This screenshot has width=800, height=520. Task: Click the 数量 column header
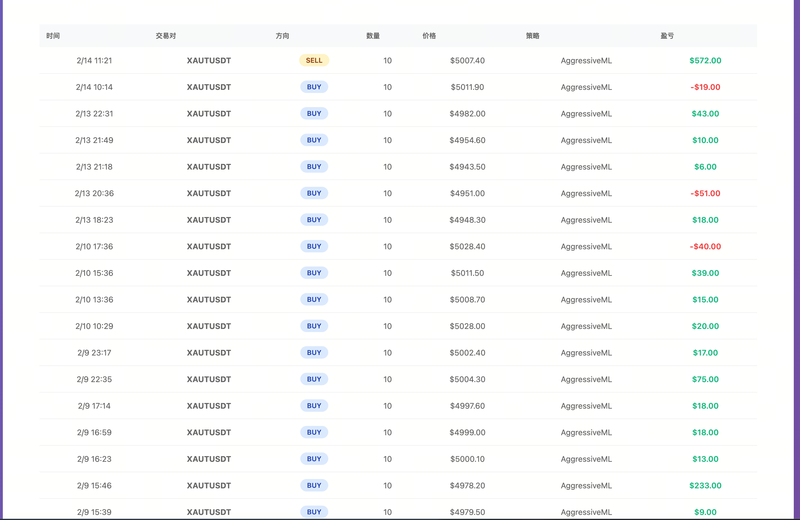pyautogui.click(x=372, y=36)
